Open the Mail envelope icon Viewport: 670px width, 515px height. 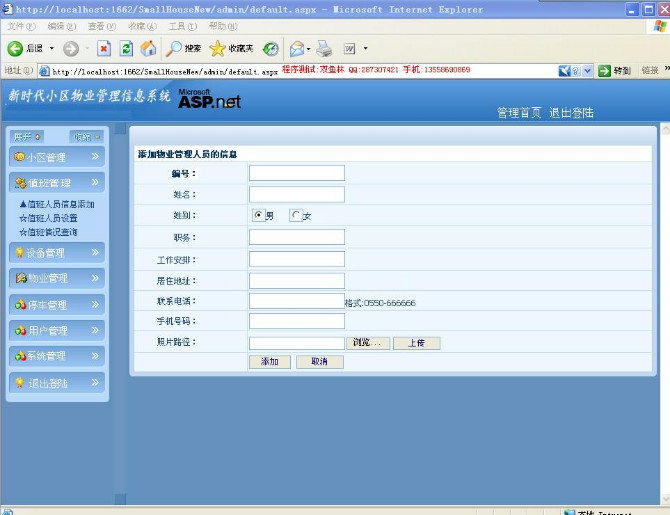(x=297, y=49)
